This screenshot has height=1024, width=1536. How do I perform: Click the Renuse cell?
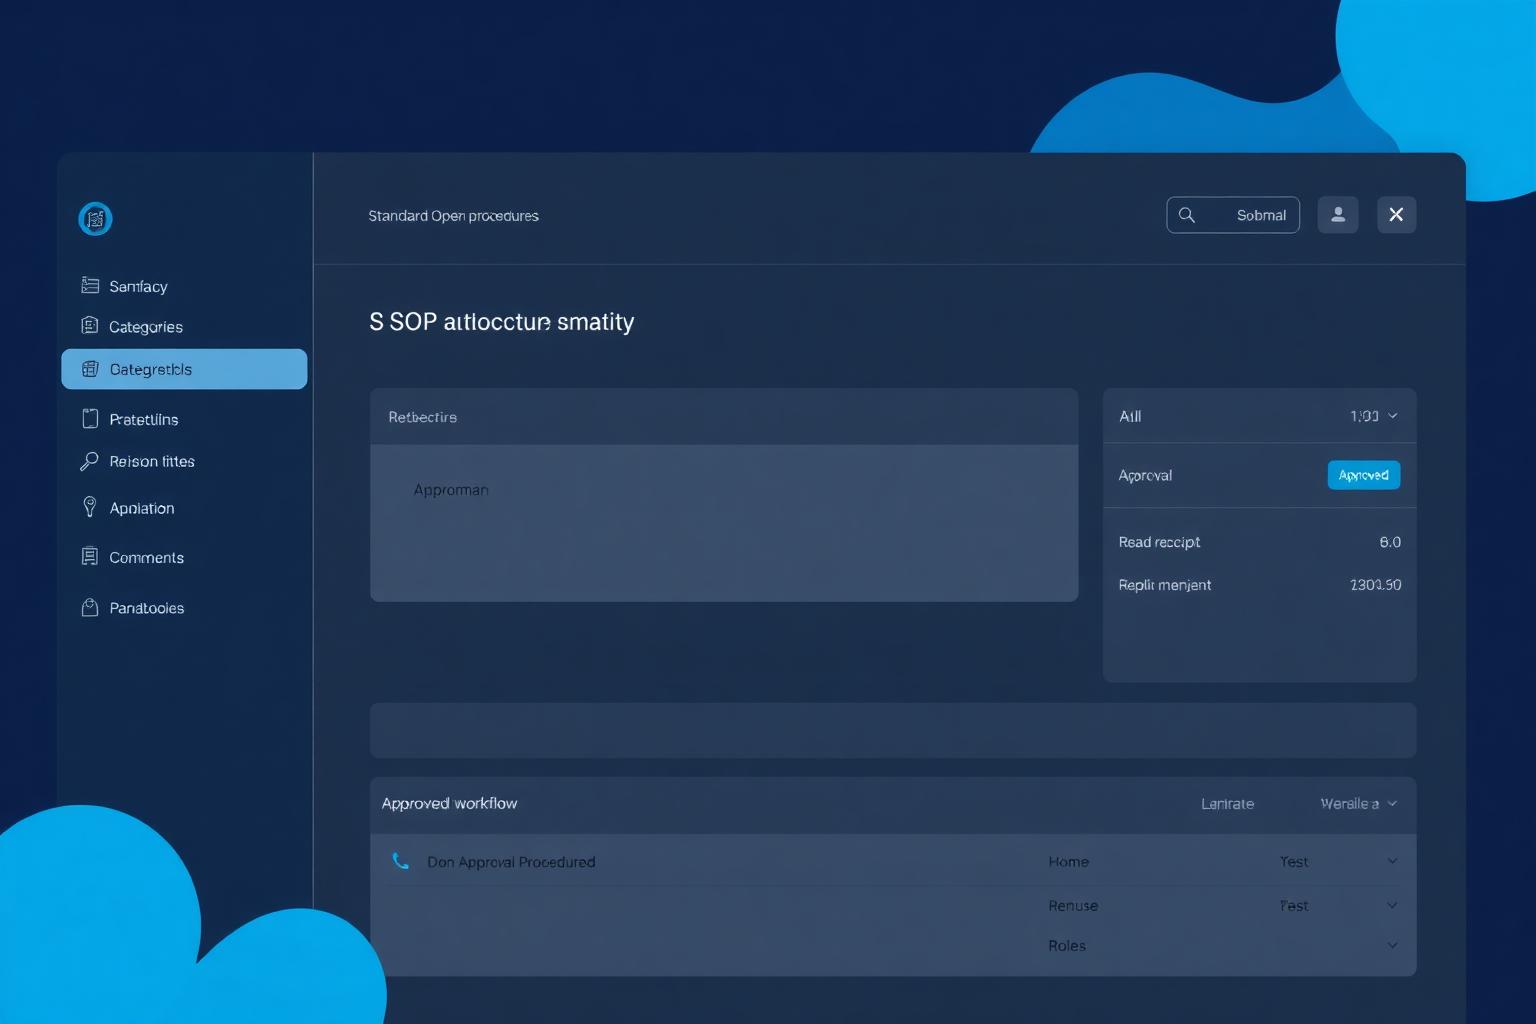tap(1073, 905)
